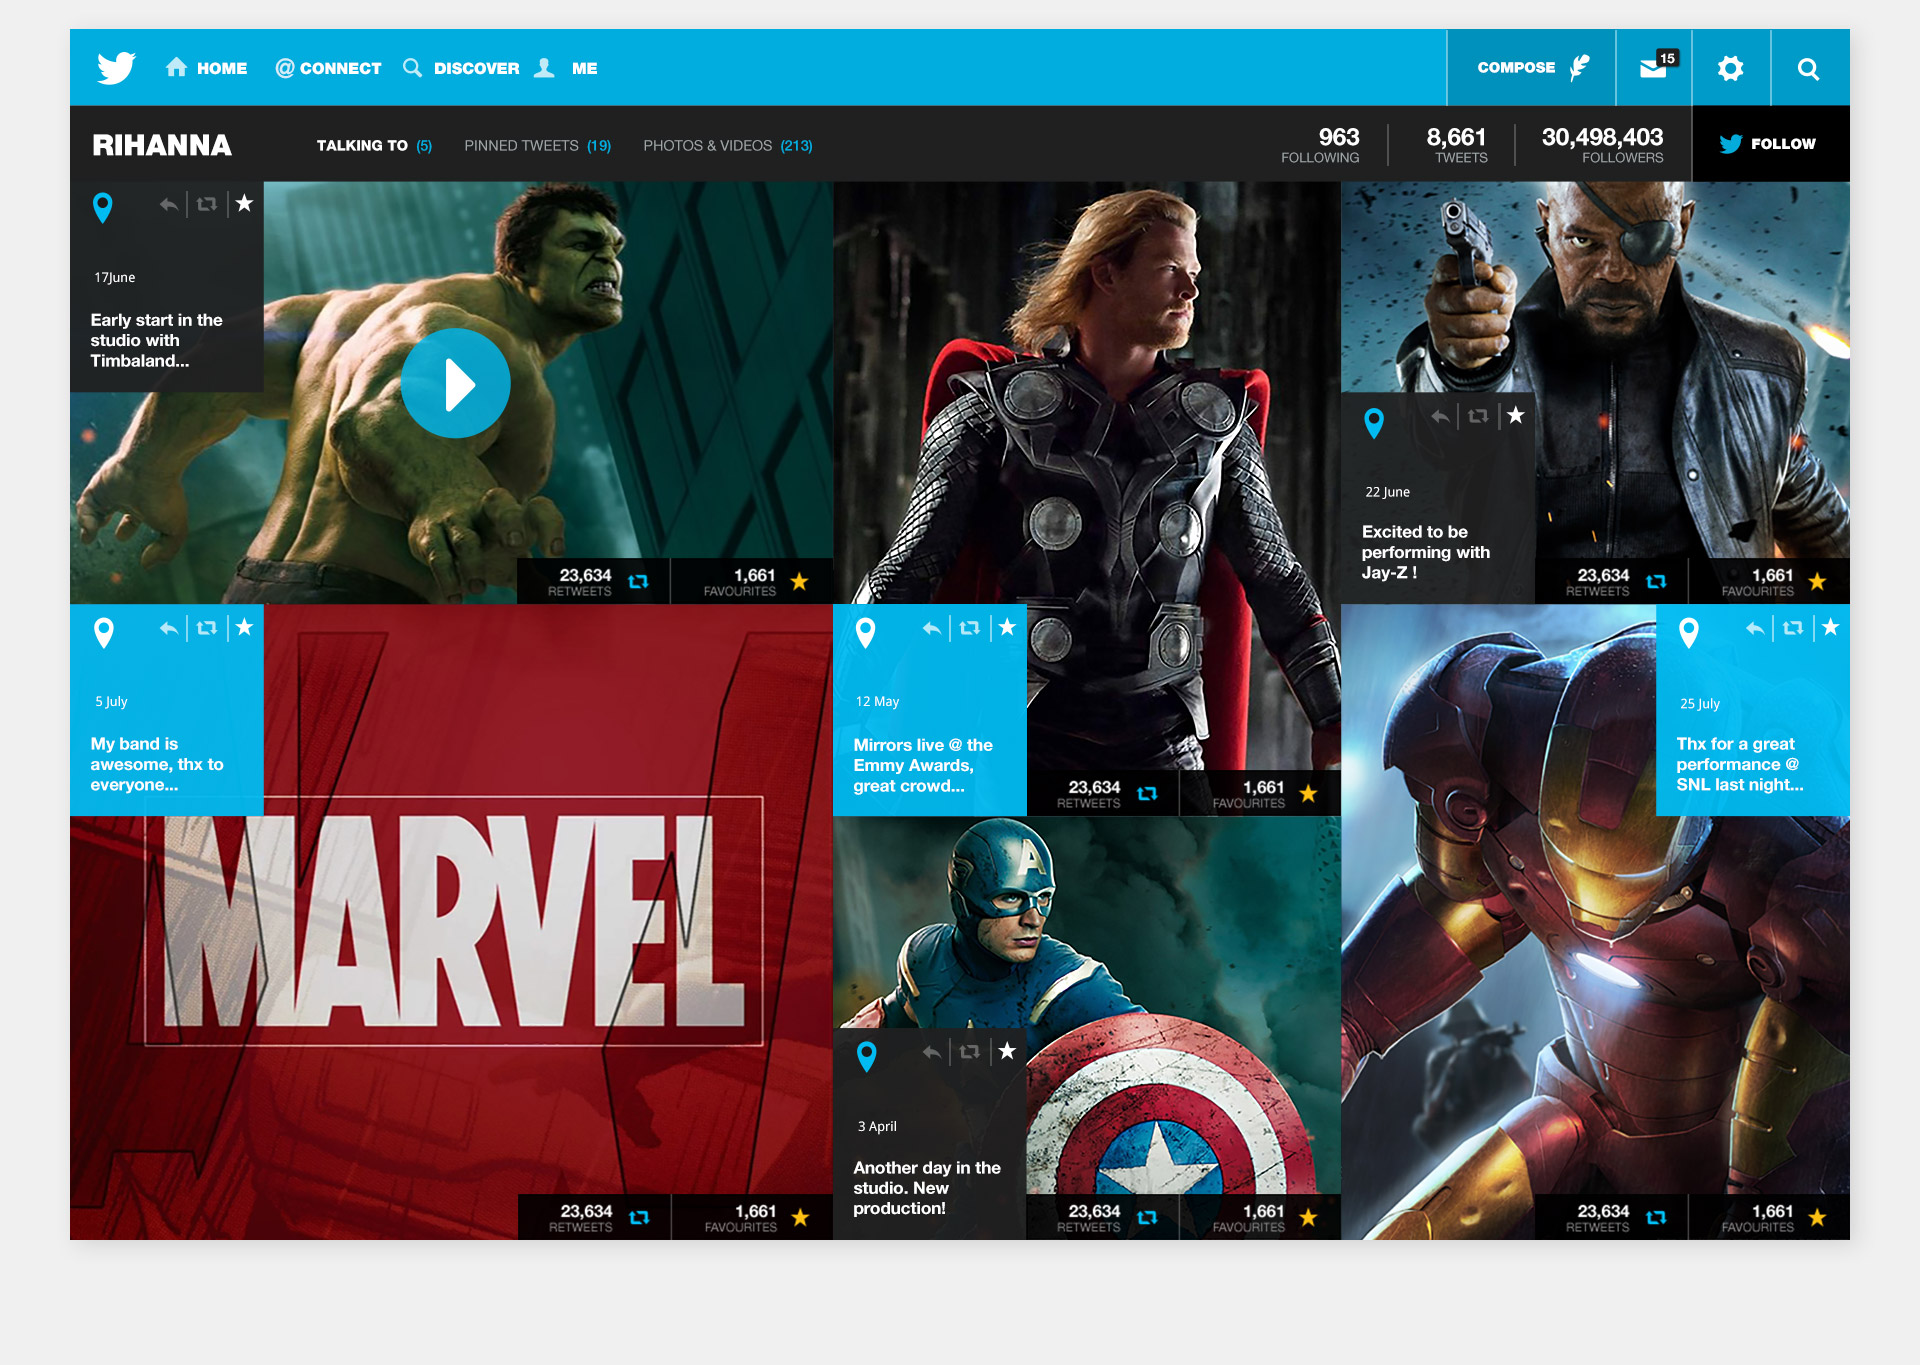Viewport: 1920px width, 1365px height.
Task: Toggle retweet on Timbaland studio tweet
Action: coord(207,204)
